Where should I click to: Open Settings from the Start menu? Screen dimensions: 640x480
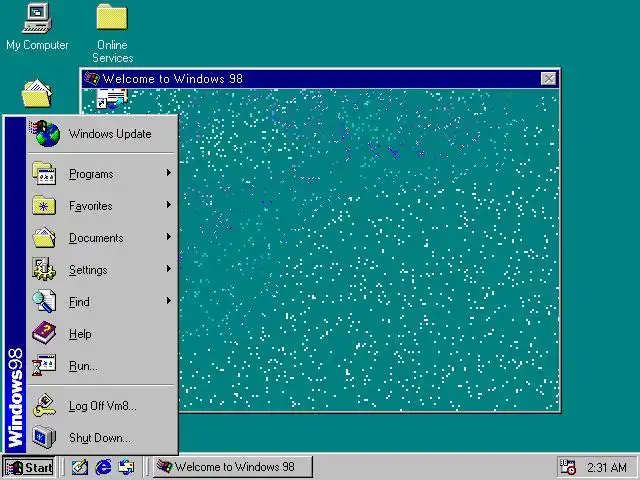pyautogui.click(x=102, y=269)
